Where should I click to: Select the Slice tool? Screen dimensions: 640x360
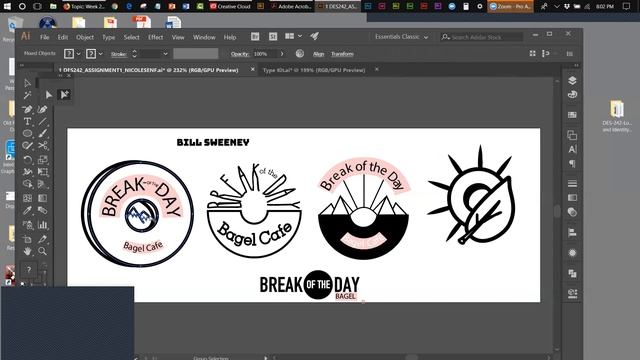[x=42, y=239]
